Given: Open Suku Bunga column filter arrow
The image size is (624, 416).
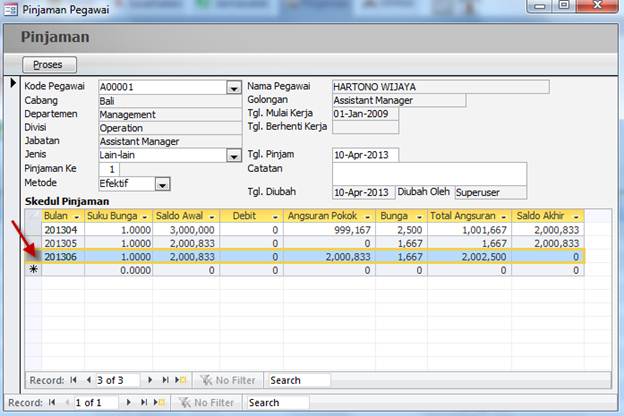Looking at the screenshot, I should pyautogui.click(x=145, y=217).
